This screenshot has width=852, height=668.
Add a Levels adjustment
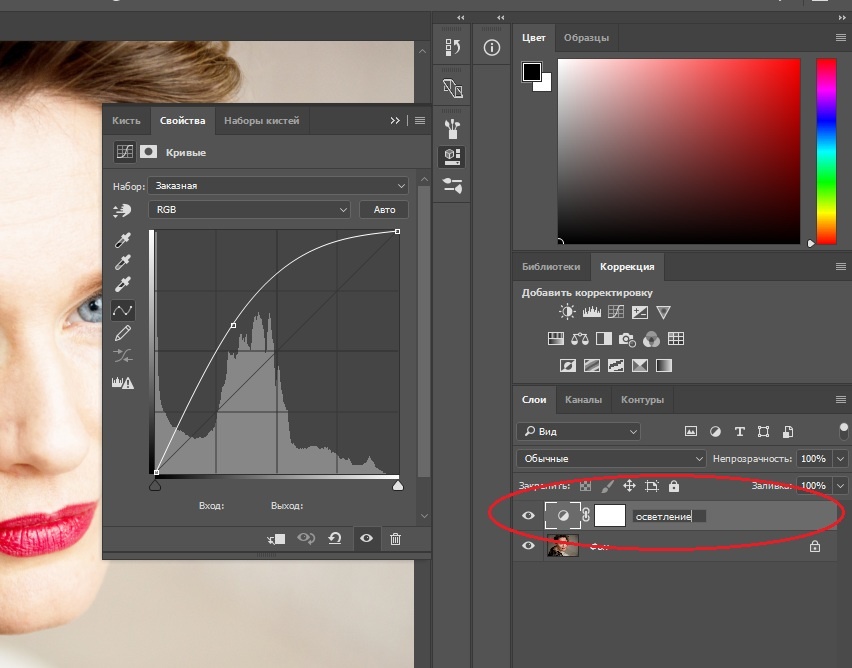coord(592,312)
